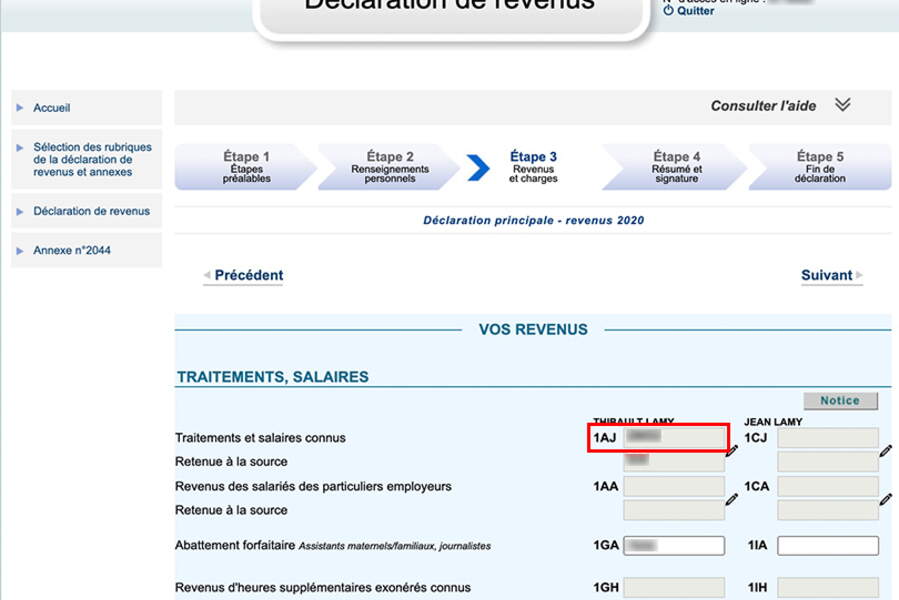
Task: Open the Notice button
Action: click(x=840, y=400)
